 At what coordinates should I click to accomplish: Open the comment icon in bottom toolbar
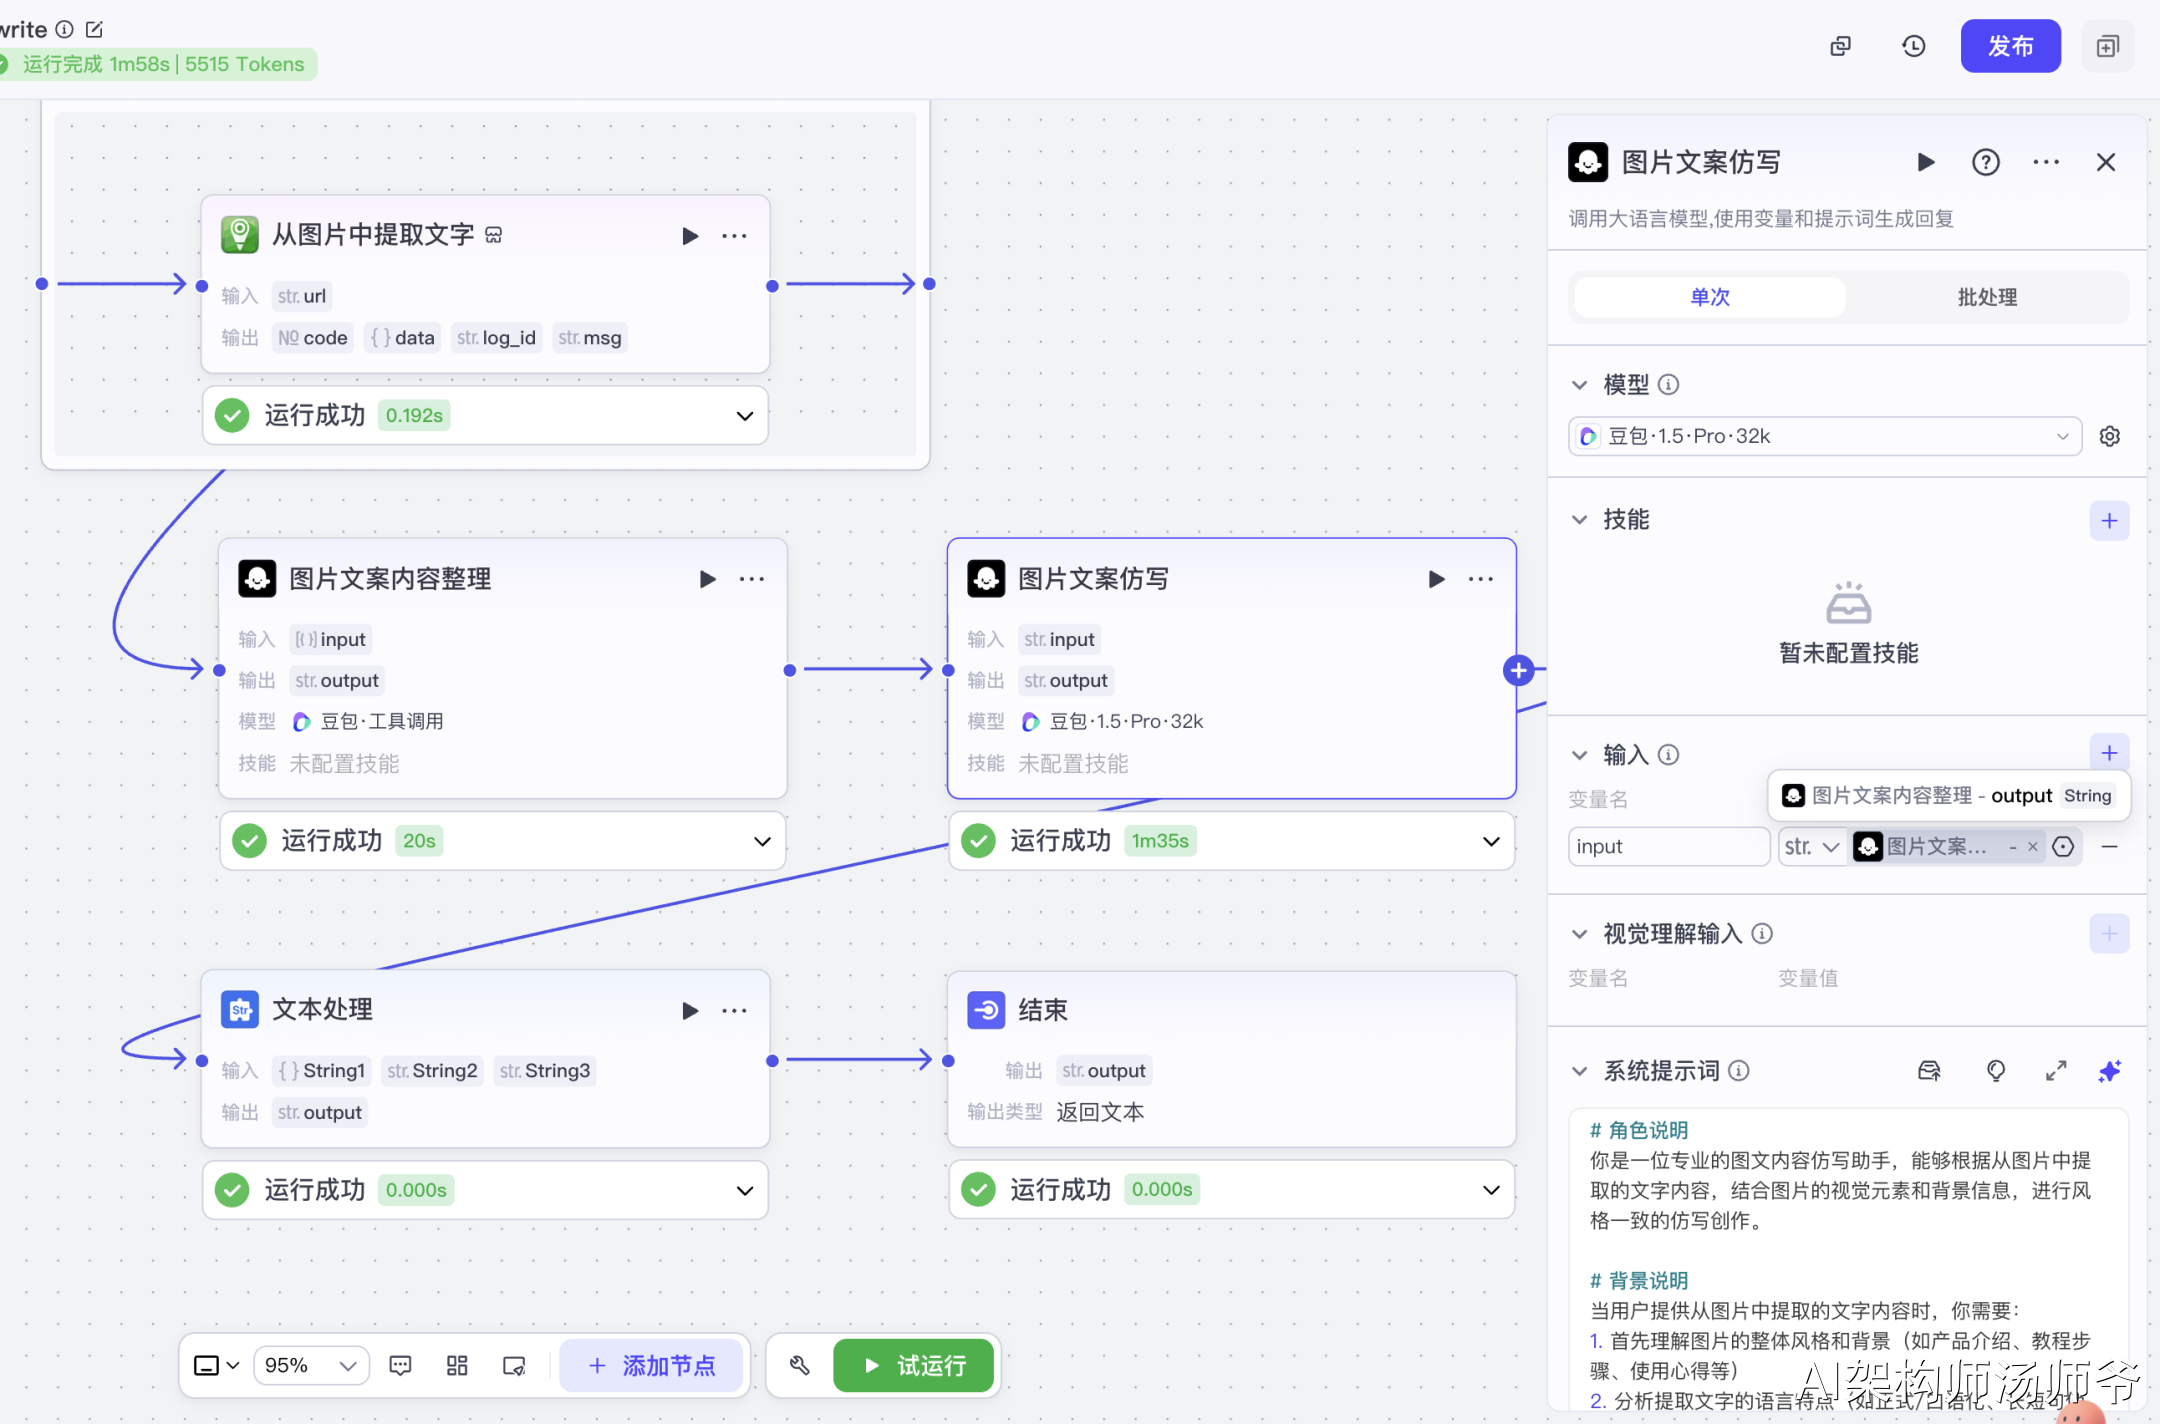400,1365
